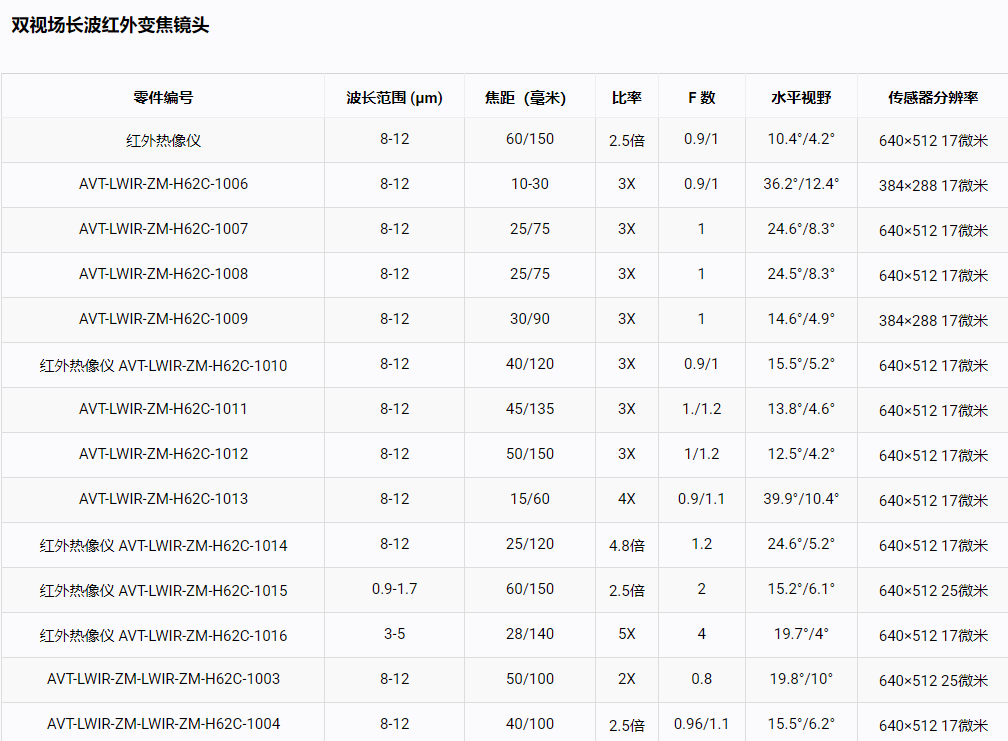Screen dimensions: 1008x741
Task: Select part number AVT-LWIR-ZM-H62C-1011
Action: (x=163, y=409)
